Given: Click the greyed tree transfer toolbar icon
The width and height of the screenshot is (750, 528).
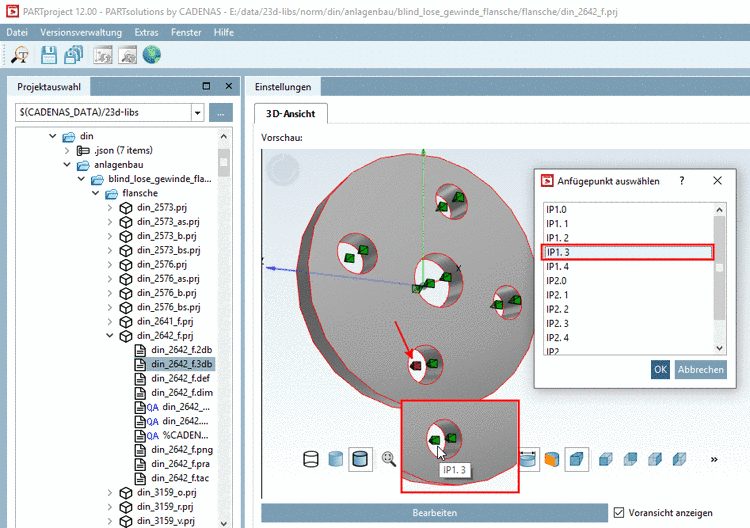Looking at the screenshot, I should [x=103, y=55].
